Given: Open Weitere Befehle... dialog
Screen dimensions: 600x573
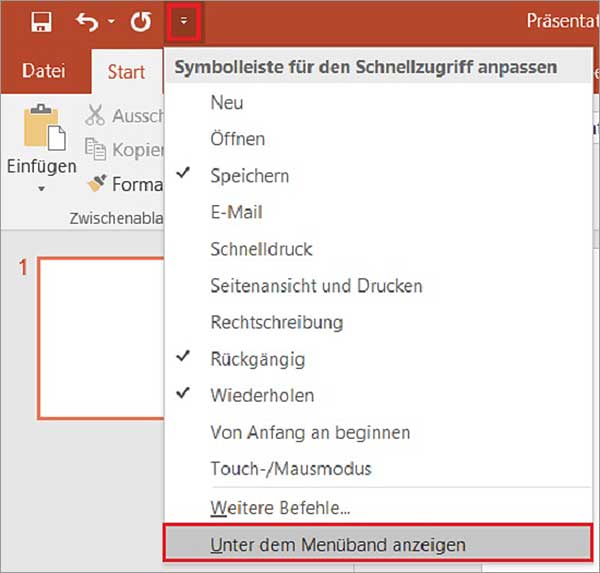Looking at the screenshot, I should click(378, 508).
